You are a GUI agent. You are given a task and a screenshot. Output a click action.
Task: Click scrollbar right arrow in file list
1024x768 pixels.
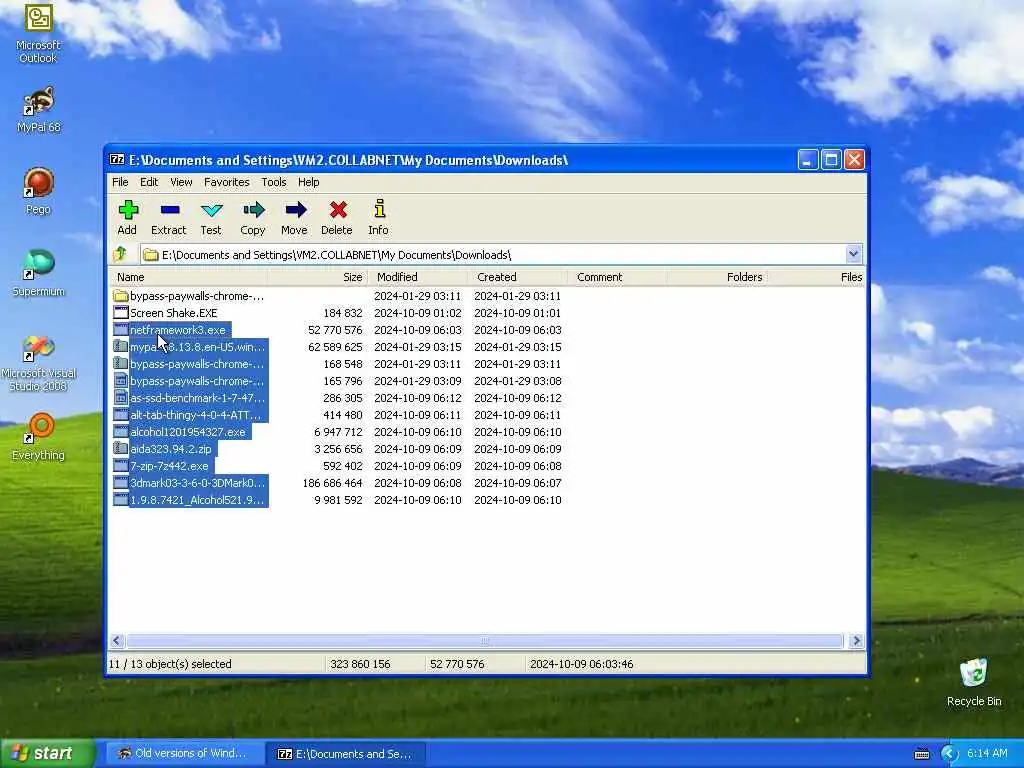[856, 641]
